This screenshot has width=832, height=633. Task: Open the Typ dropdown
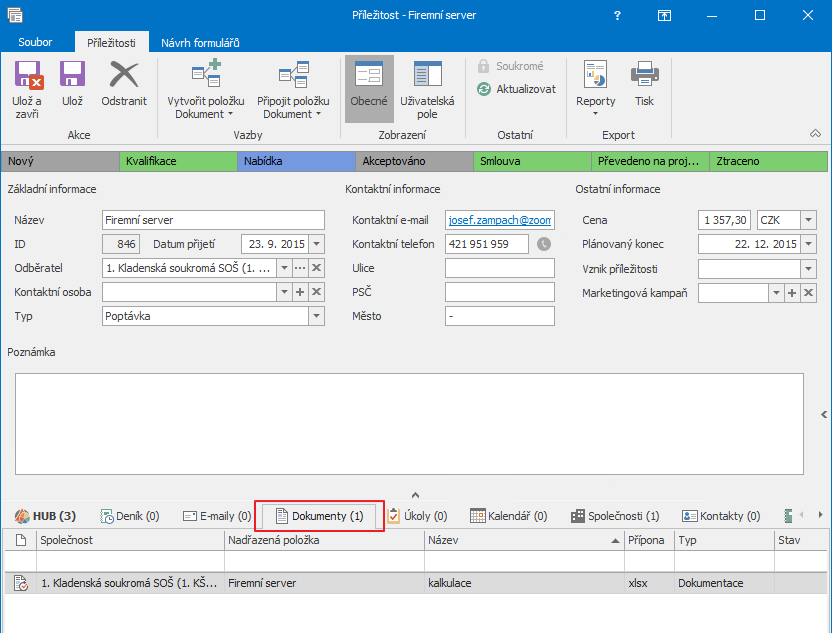coord(316,316)
